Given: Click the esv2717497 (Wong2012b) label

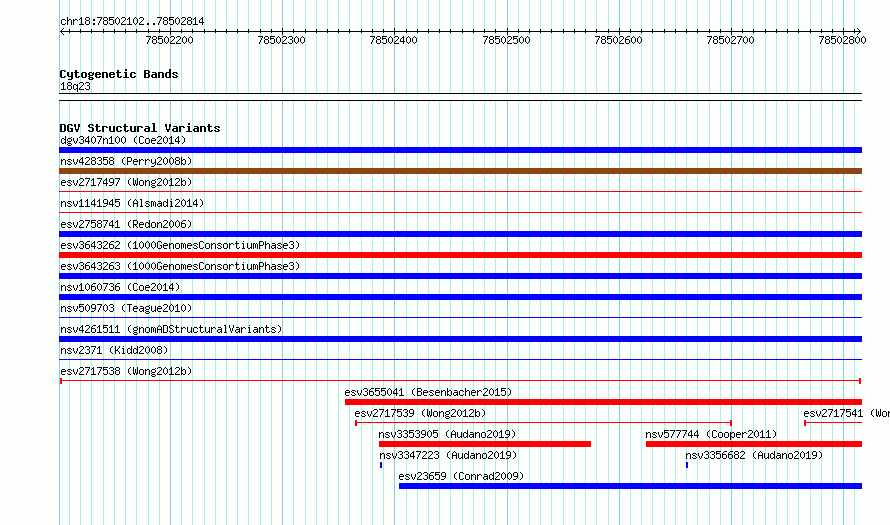Looking at the screenshot, I should (x=126, y=182).
